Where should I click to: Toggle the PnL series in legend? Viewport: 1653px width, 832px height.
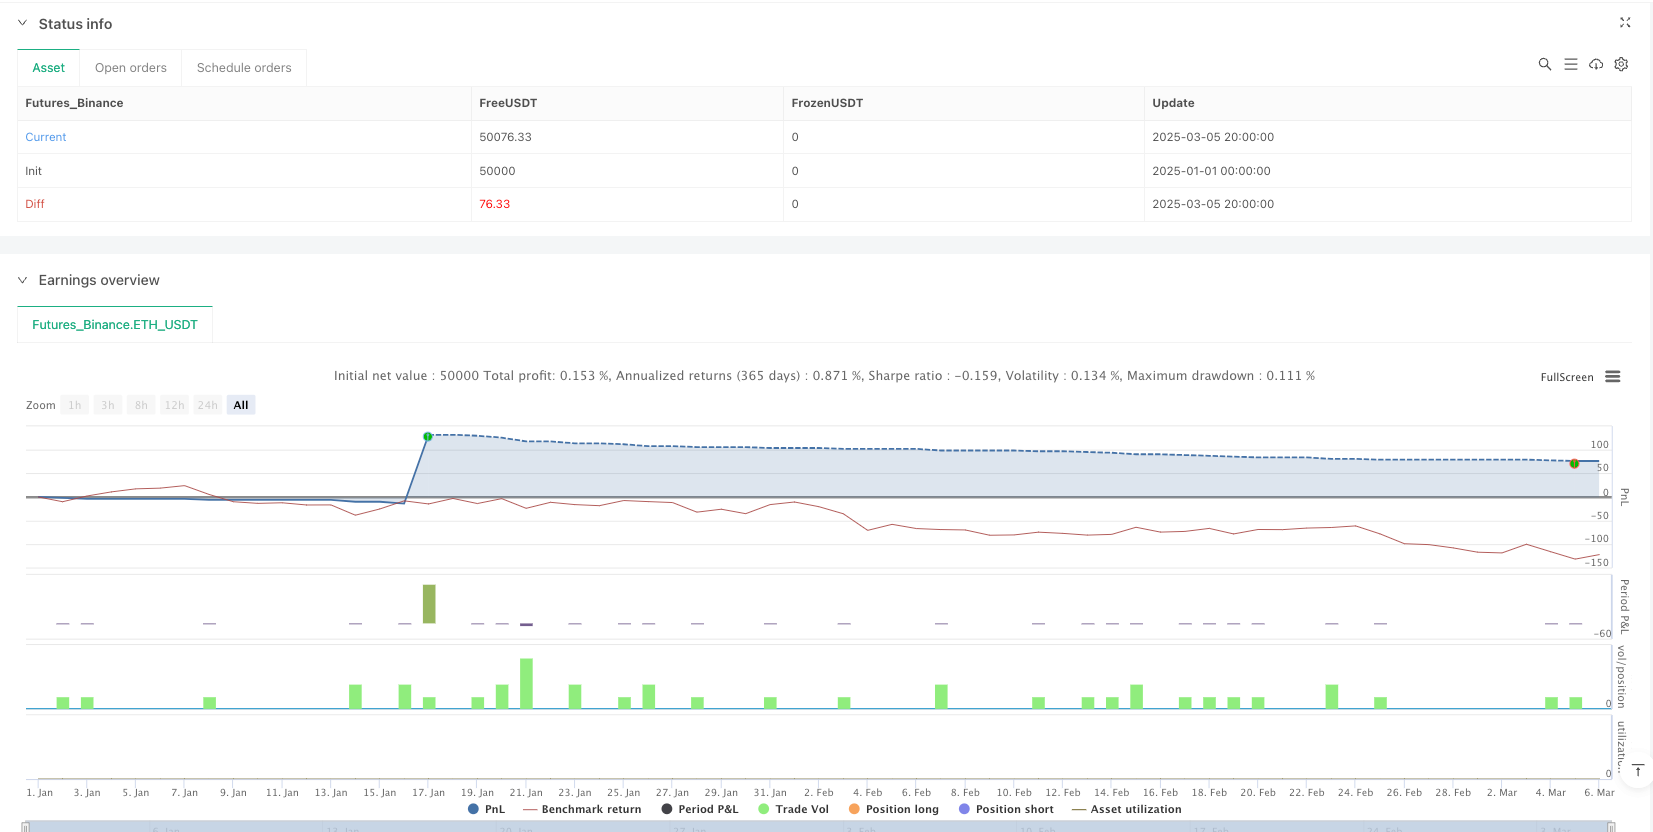tap(486, 809)
